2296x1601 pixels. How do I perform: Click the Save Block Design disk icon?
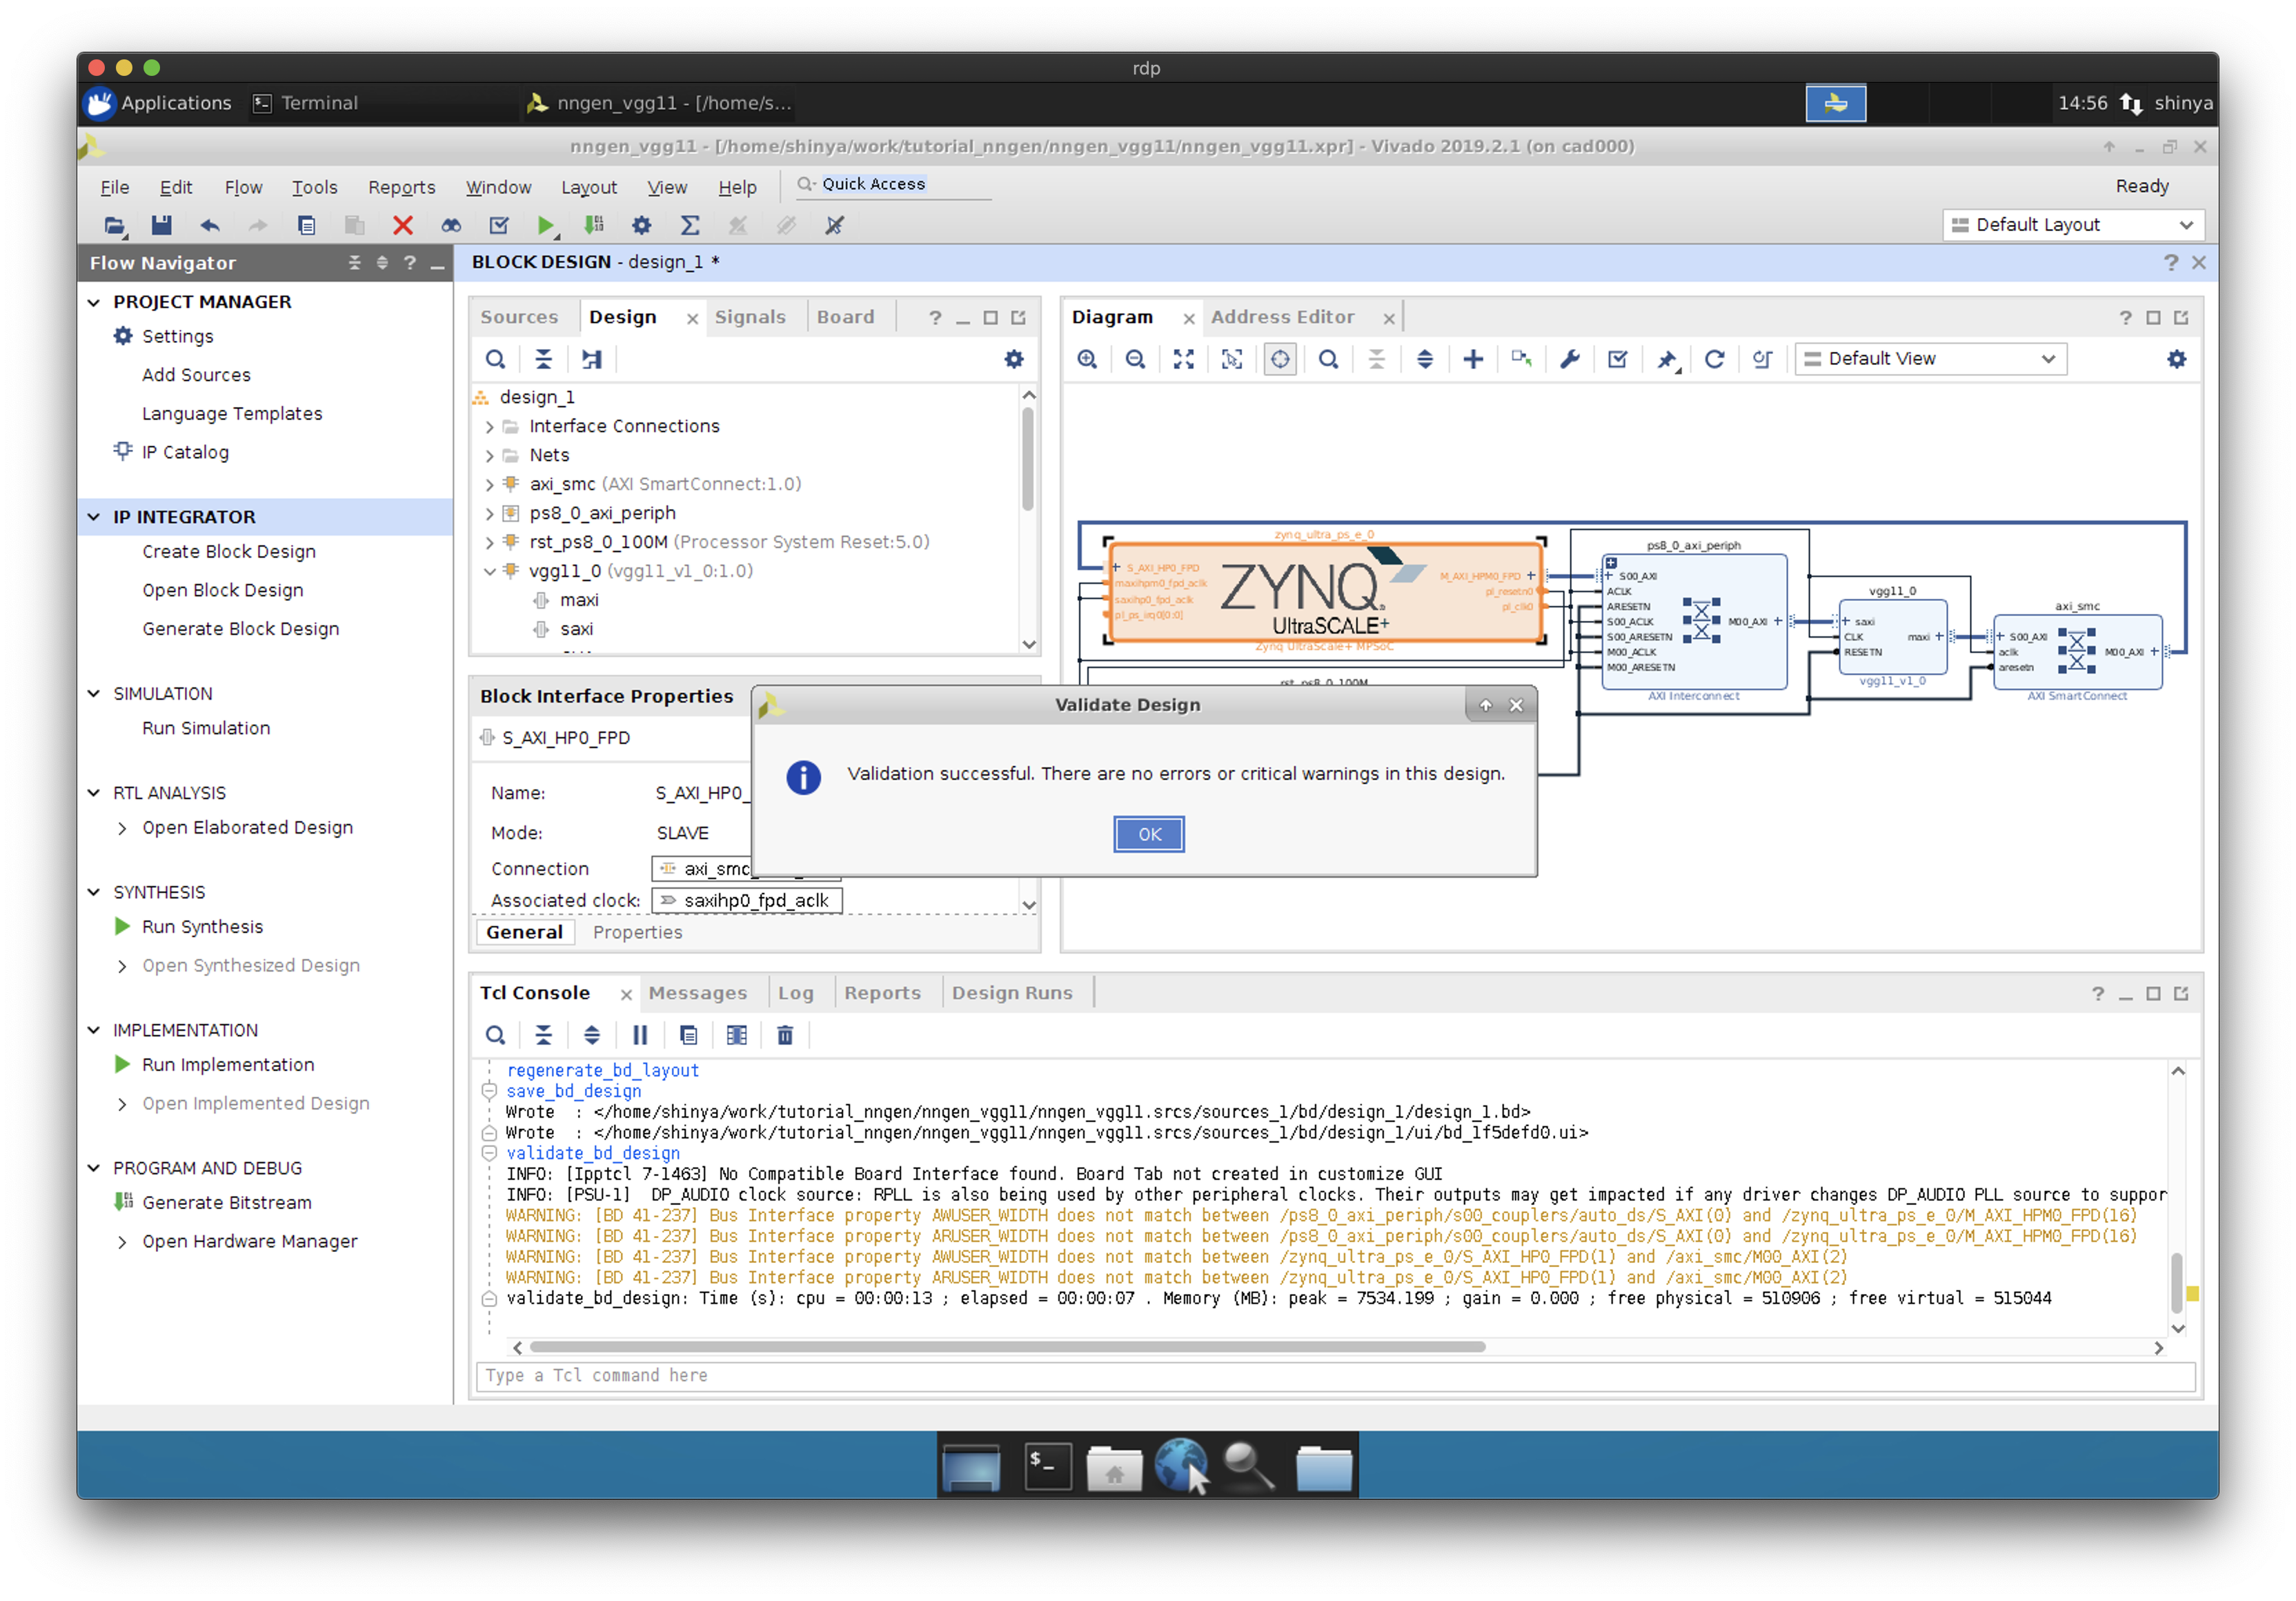tap(161, 225)
